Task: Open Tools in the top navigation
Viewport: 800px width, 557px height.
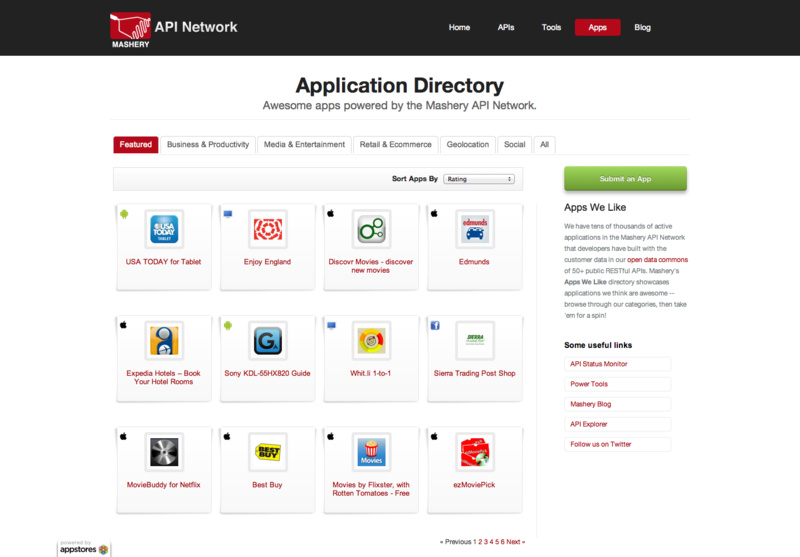Action: tap(551, 28)
